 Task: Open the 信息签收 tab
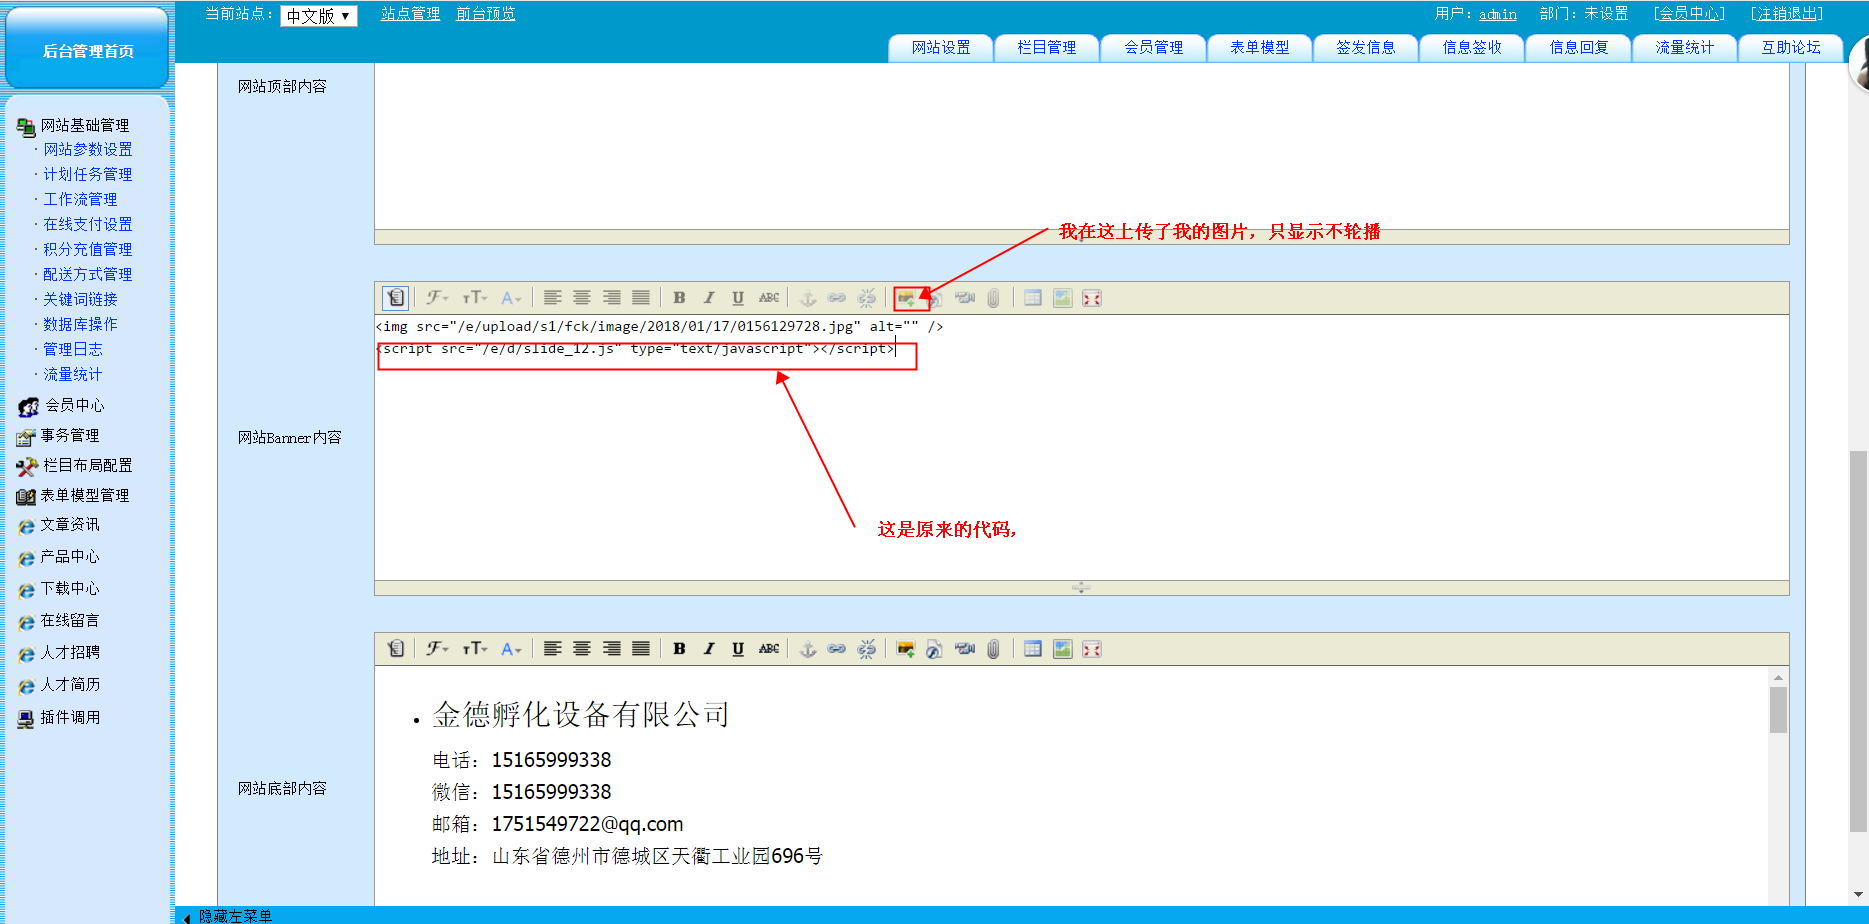[1472, 48]
